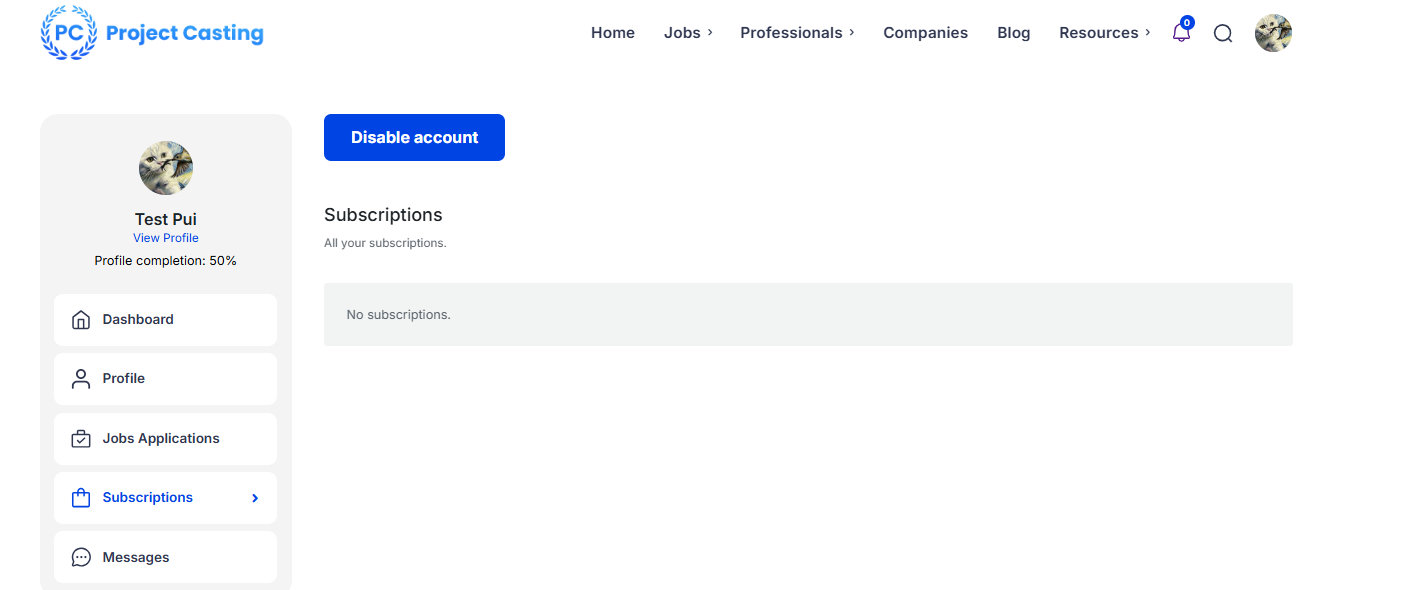Expand the Resources dropdown menu
1417x590 pixels.
point(1104,33)
